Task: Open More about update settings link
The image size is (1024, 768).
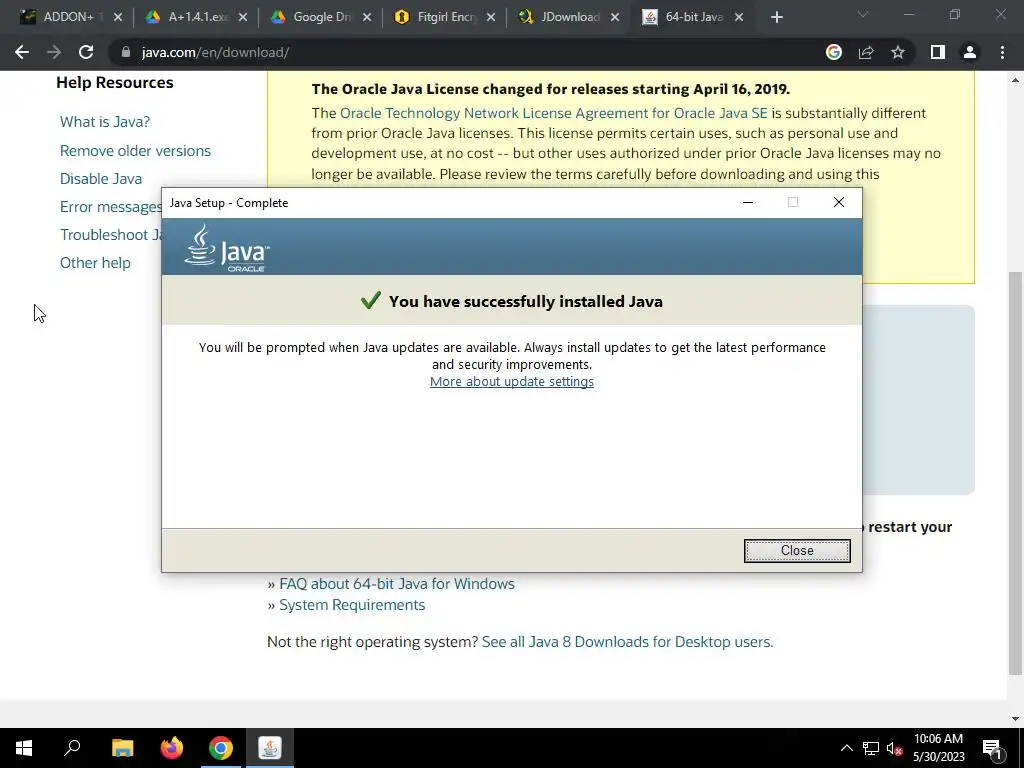Action: click(x=511, y=381)
